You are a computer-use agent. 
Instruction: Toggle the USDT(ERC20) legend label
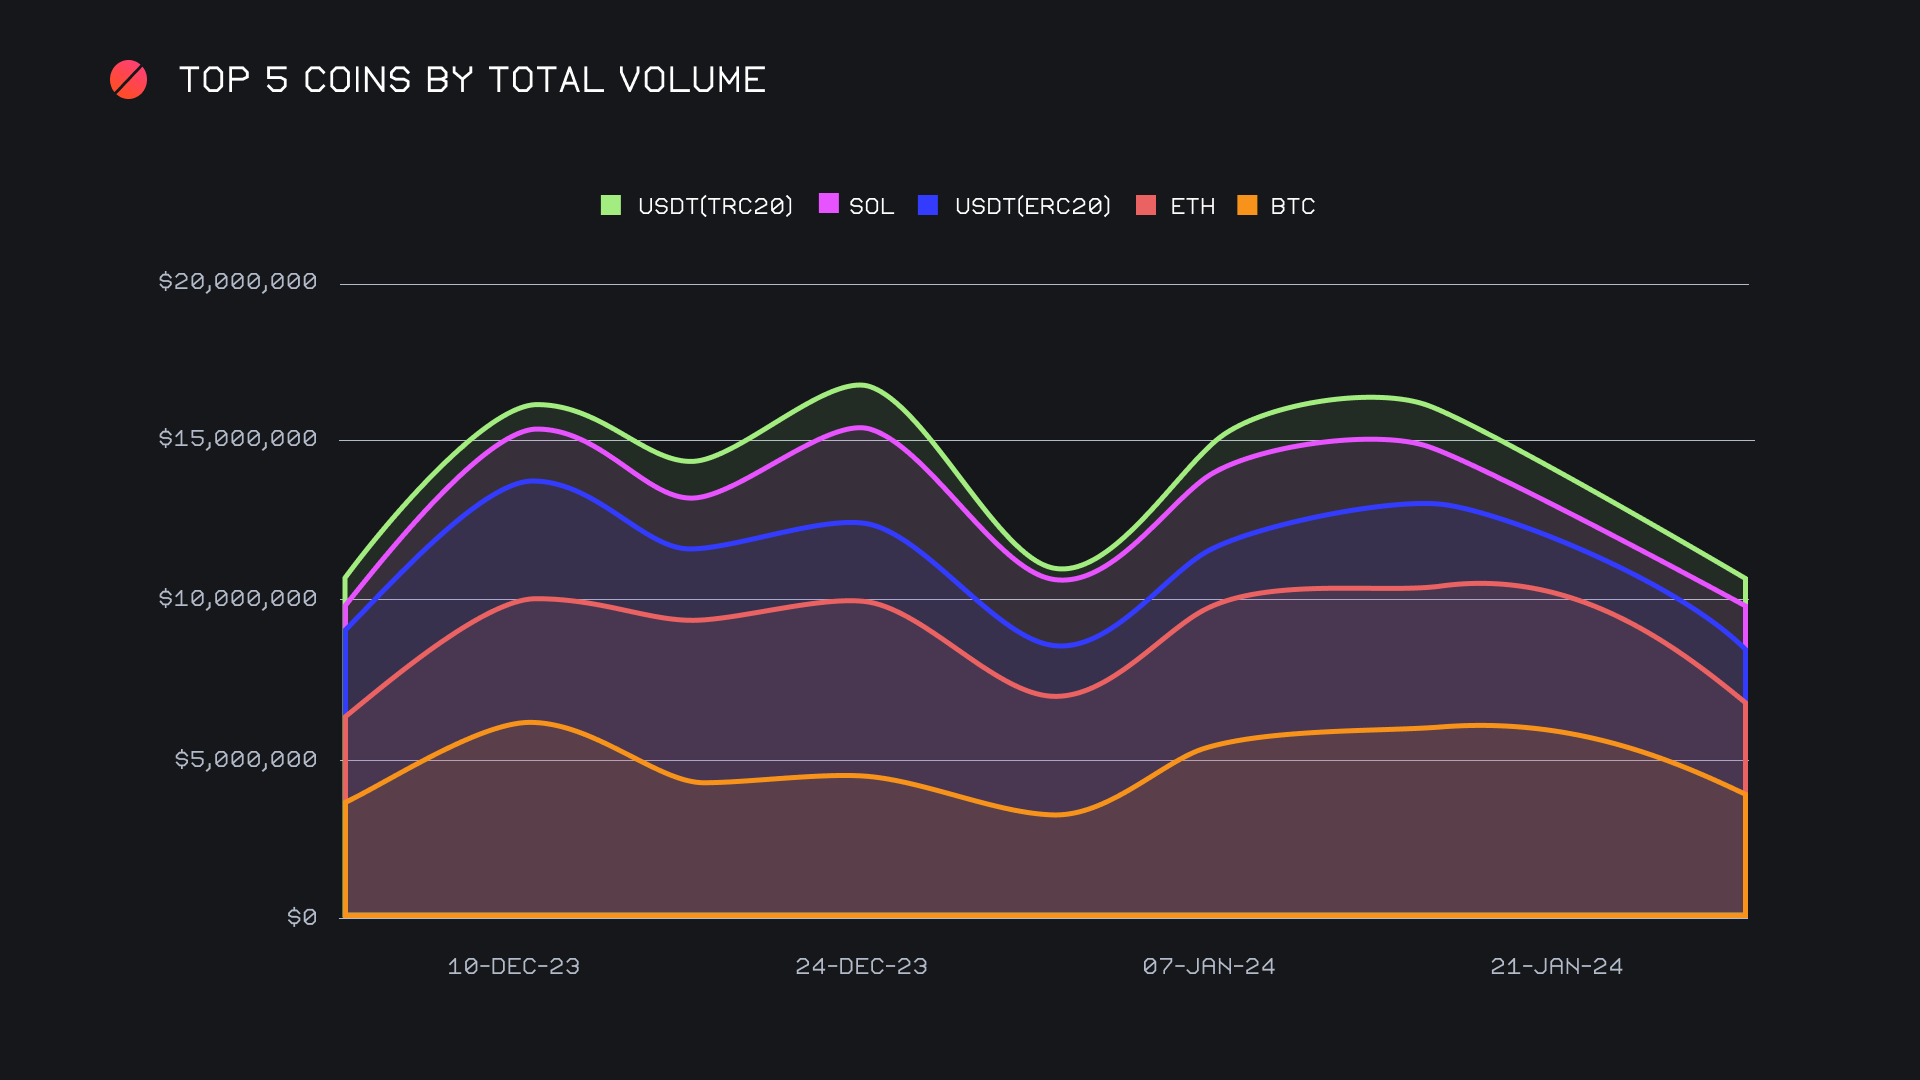pyautogui.click(x=1032, y=206)
